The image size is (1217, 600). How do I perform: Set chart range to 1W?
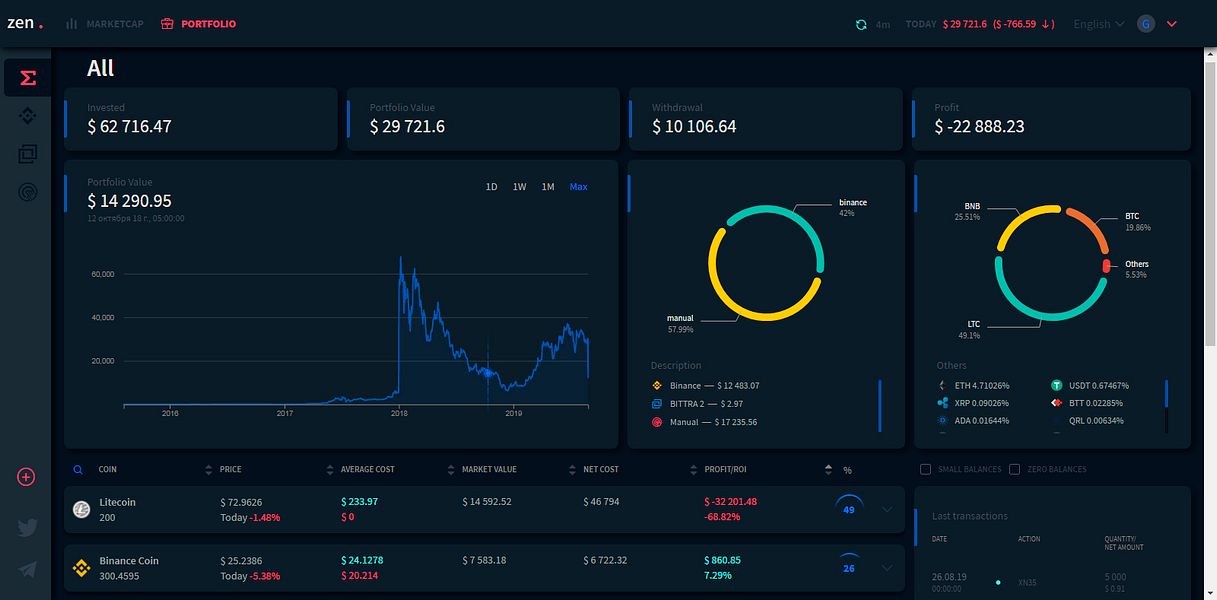(x=520, y=187)
